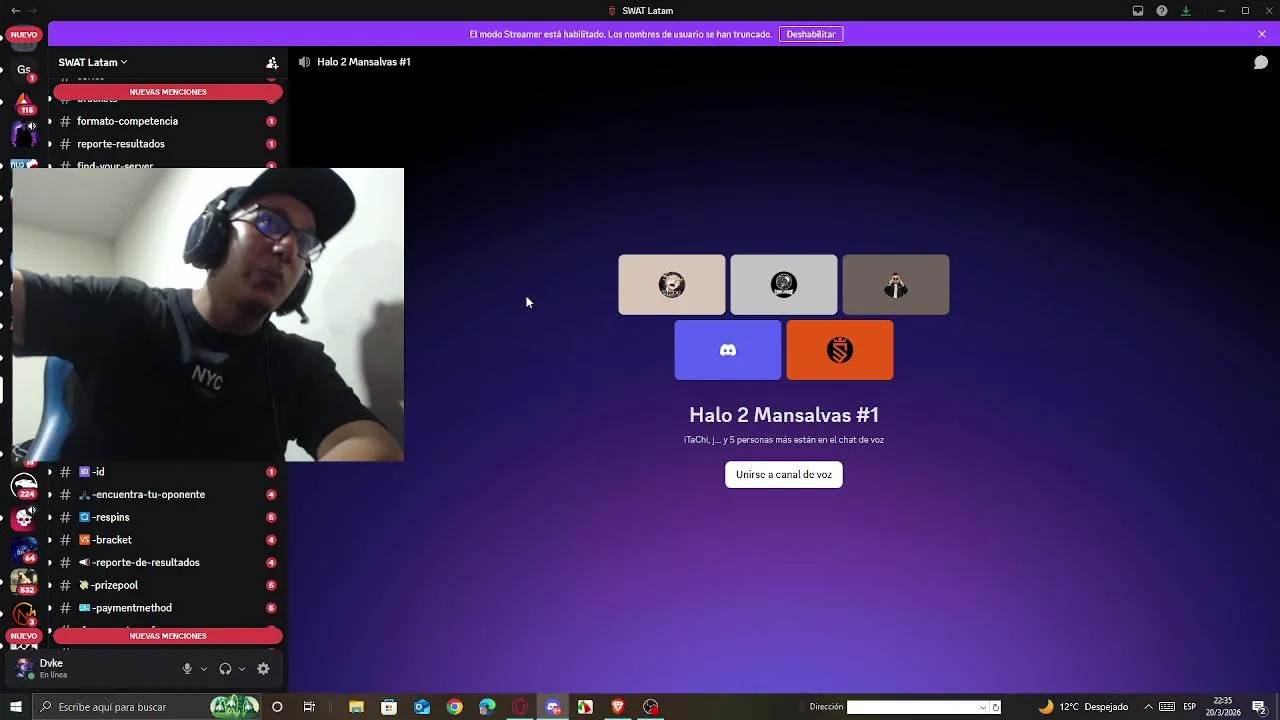The image size is (1280, 720).
Task: Open headphones output options arrow
Action: click(x=242, y=669)
